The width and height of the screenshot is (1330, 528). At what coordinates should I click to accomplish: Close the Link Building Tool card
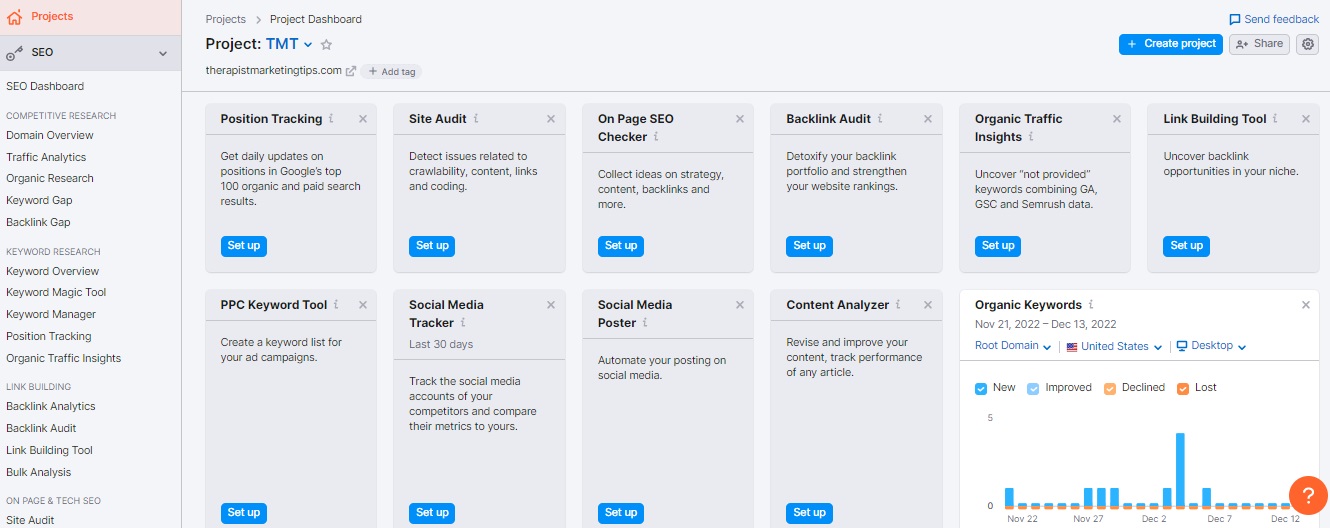1306,119
